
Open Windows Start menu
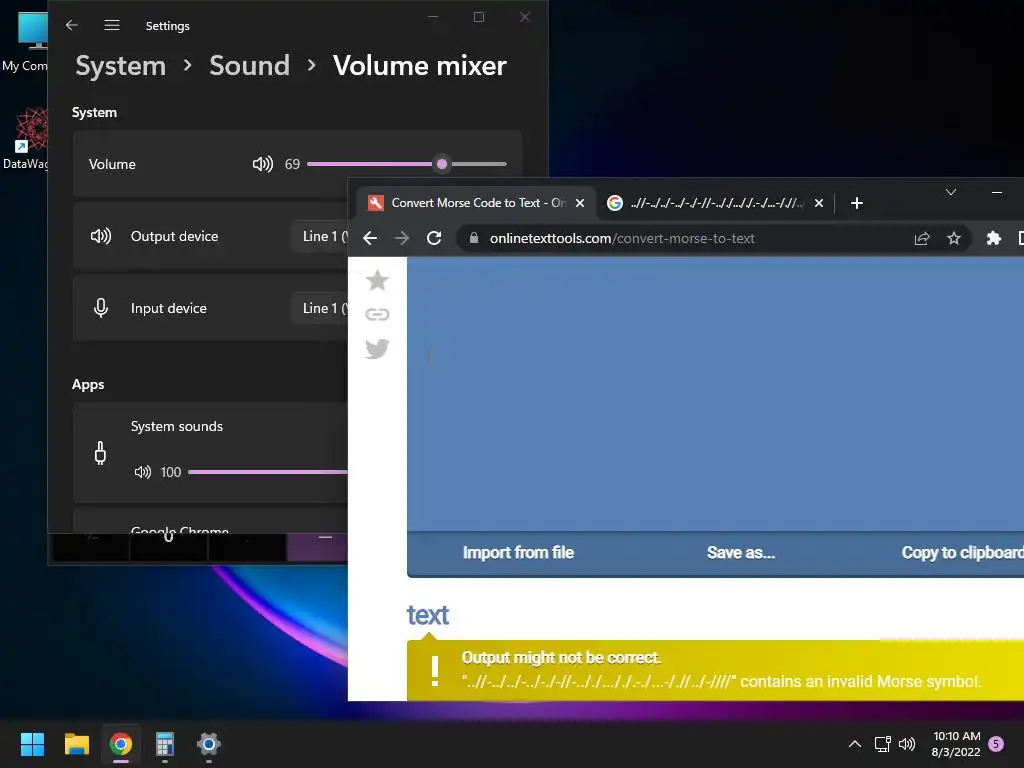tap(32, 744)
